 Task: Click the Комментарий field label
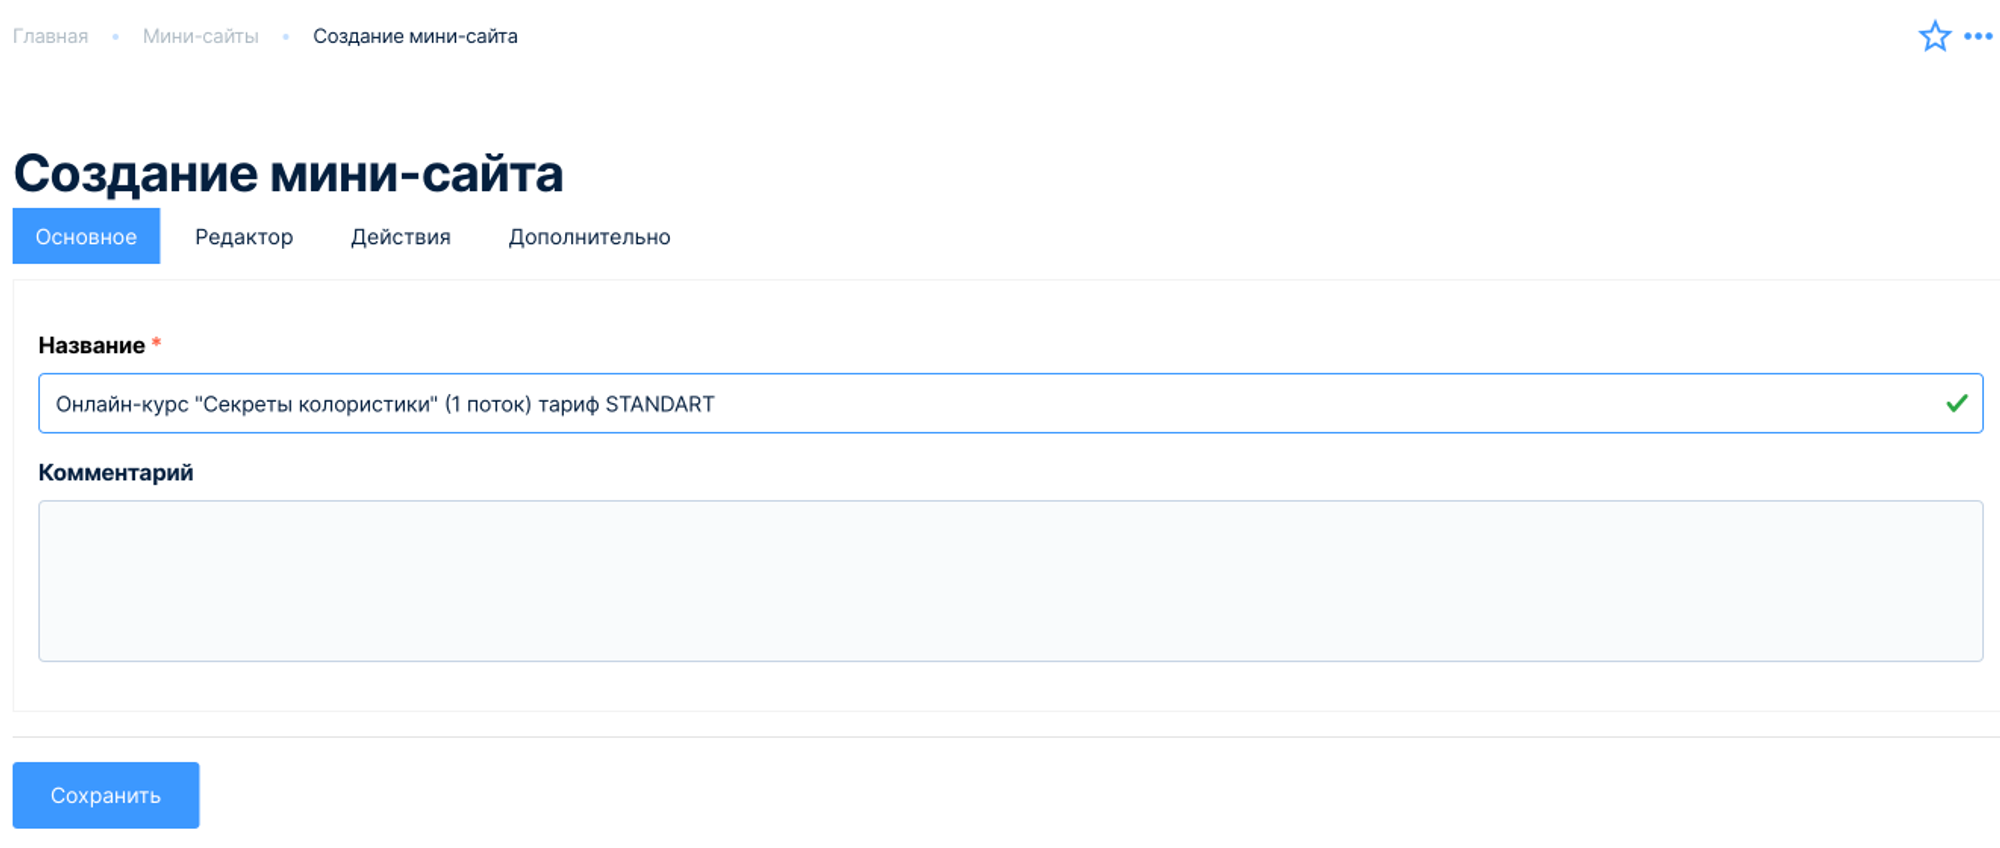(x=116, y=473)
